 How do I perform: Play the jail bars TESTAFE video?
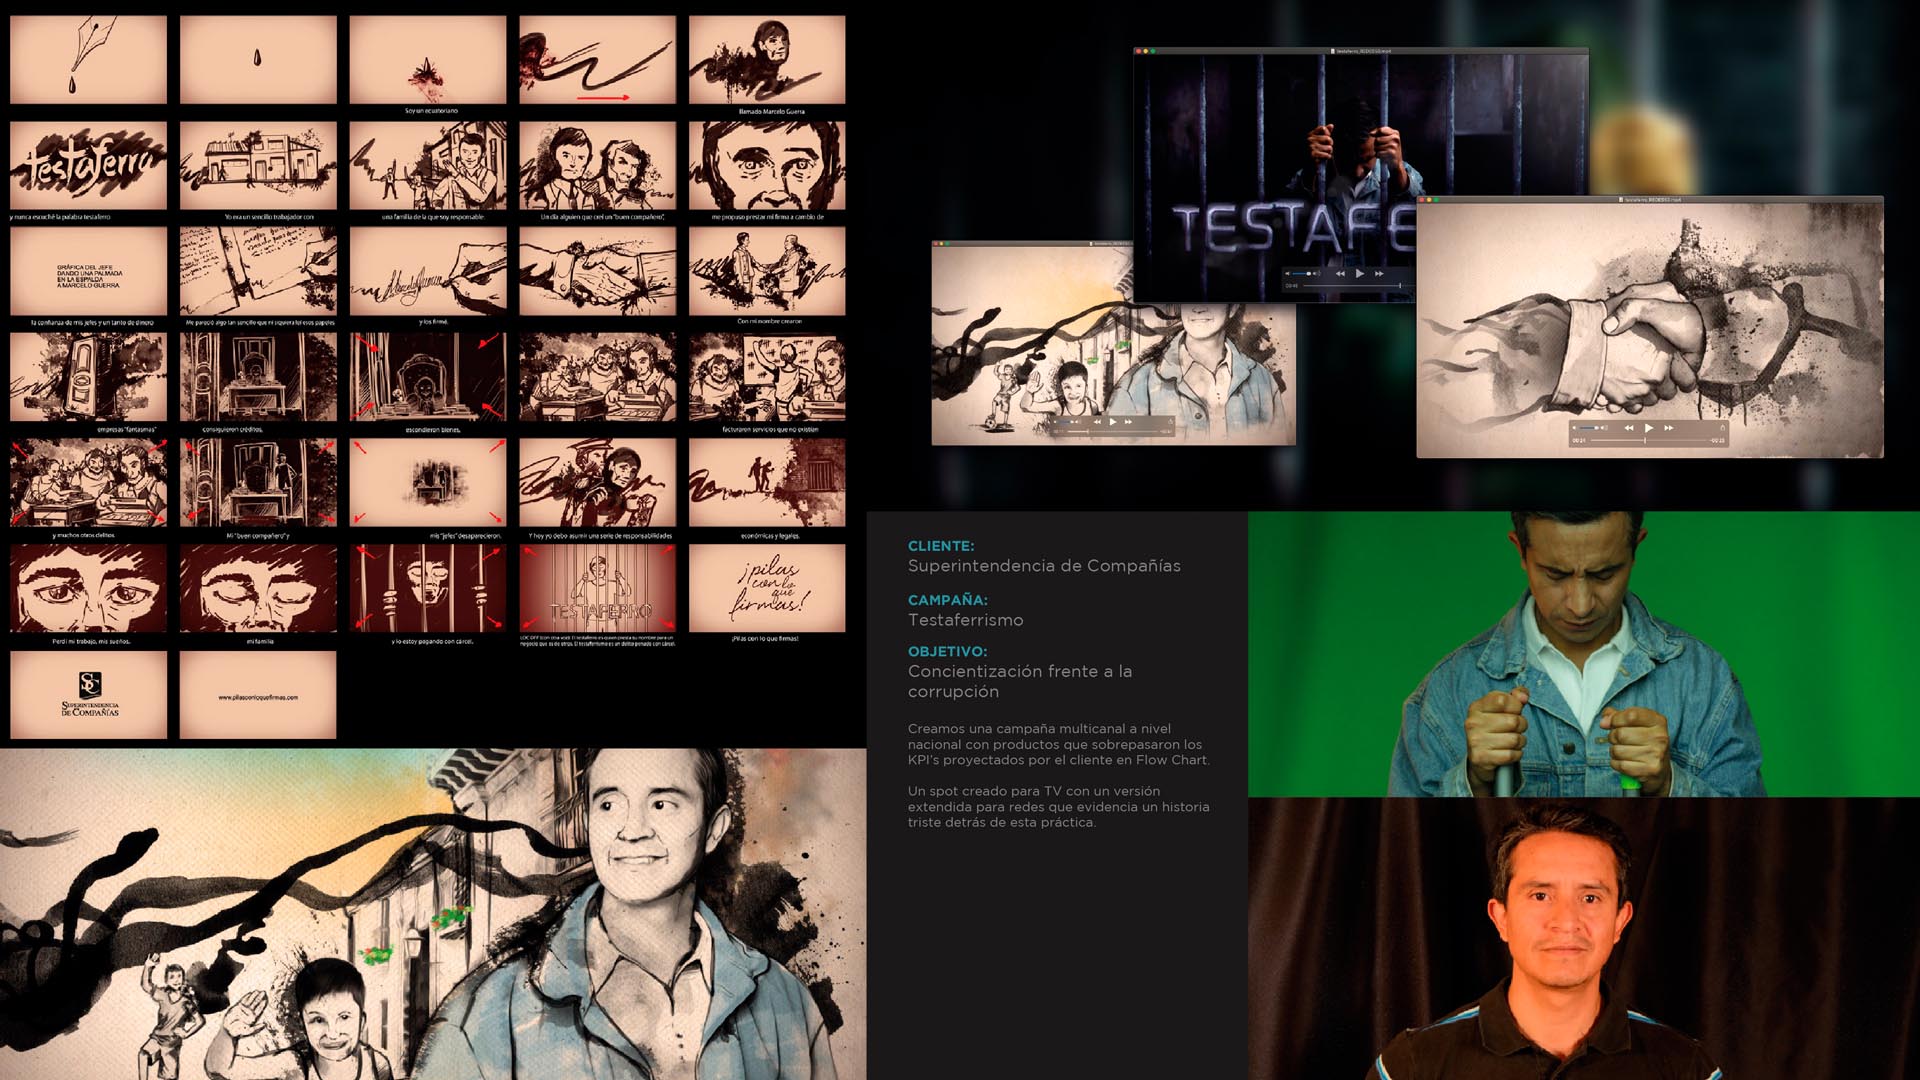pyautogui.click(x=1359, y=273)
